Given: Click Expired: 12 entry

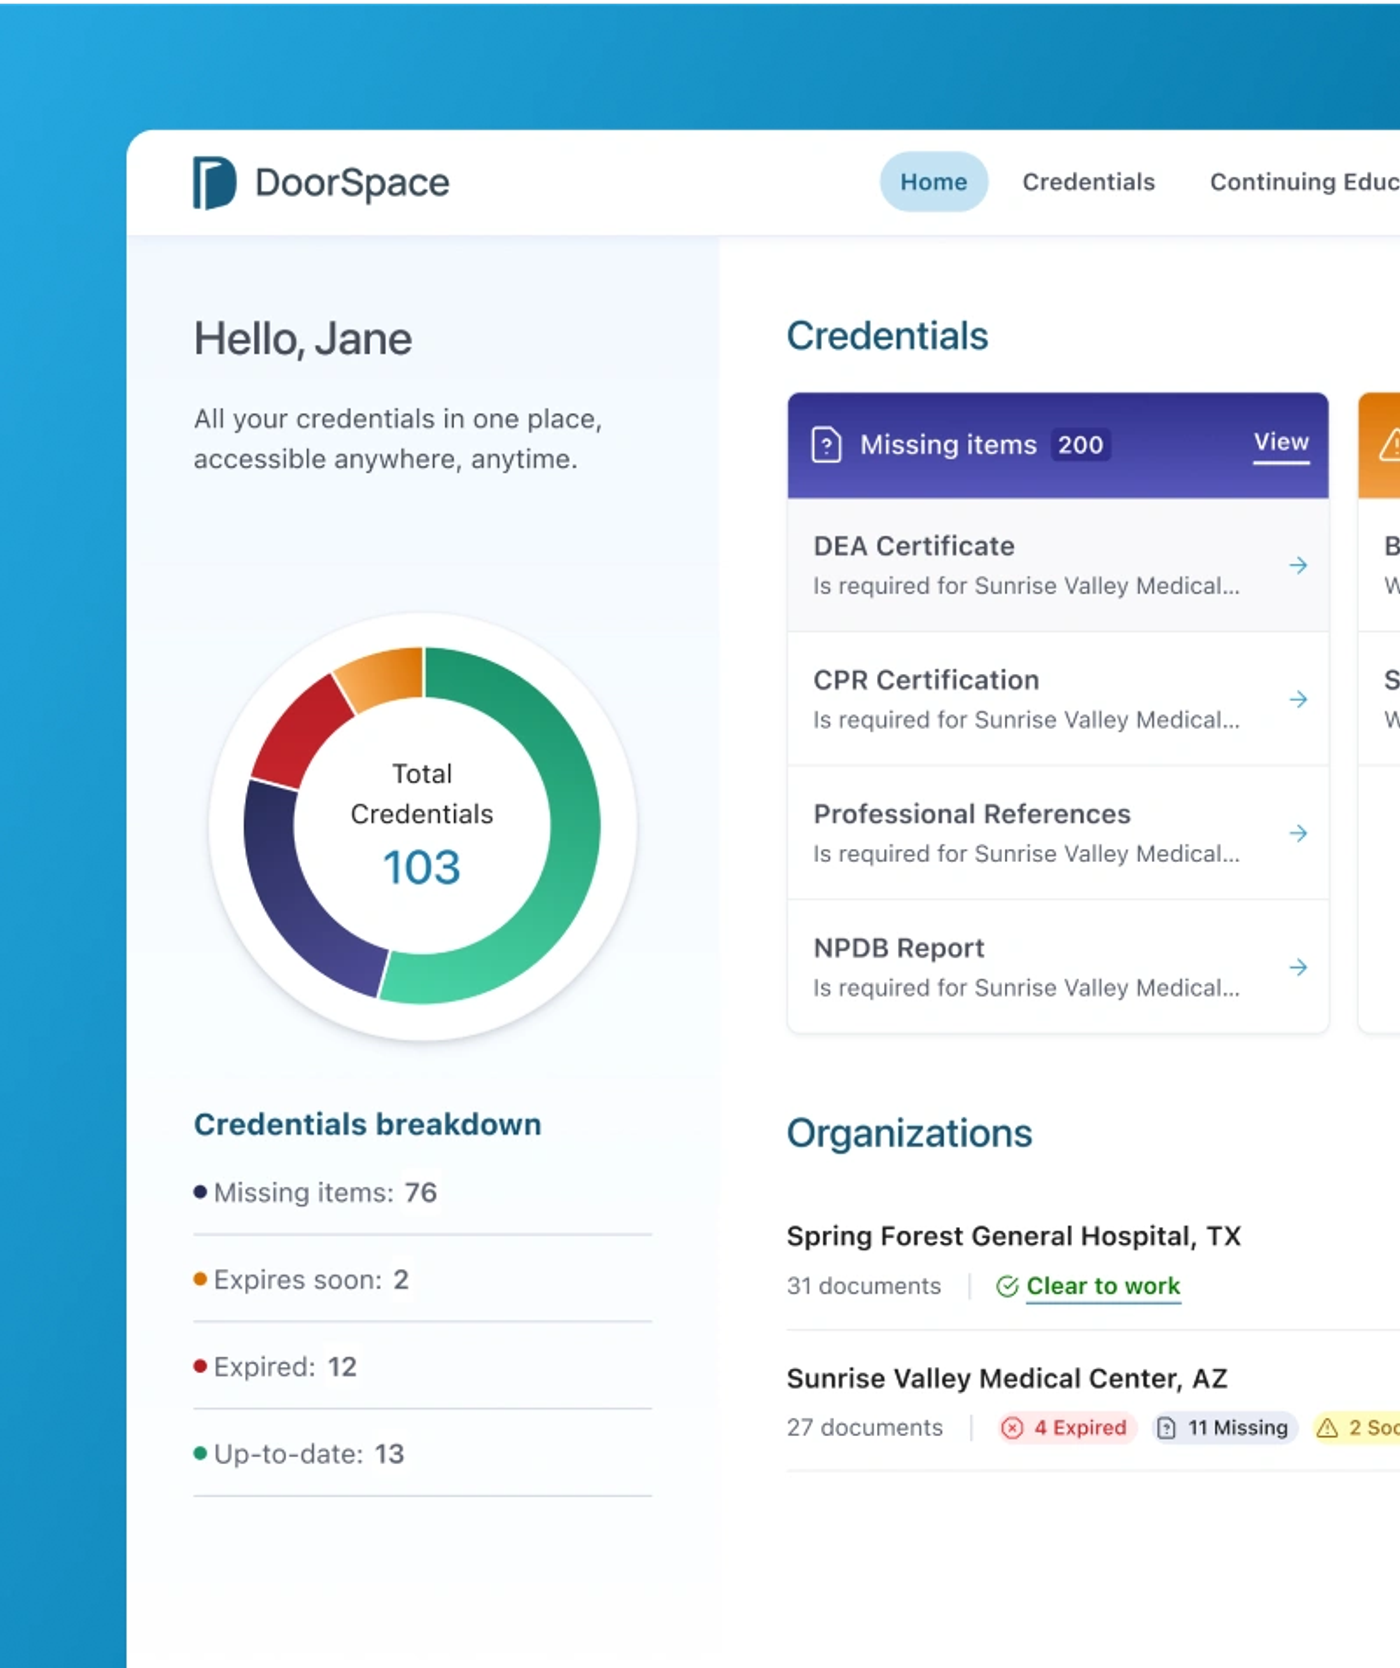Looking at the screenshot, I should tap(276, 1367).
